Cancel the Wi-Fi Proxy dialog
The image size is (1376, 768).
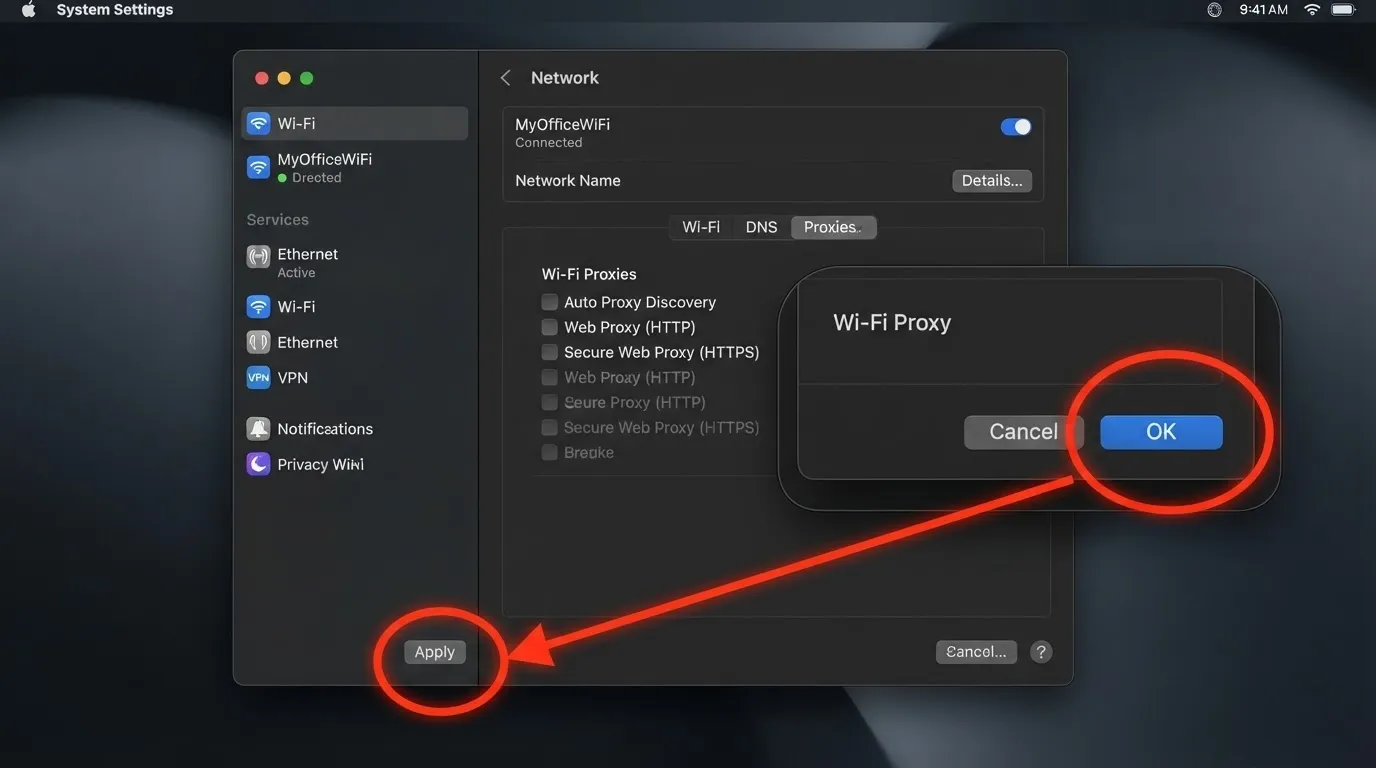(1023, 432)
